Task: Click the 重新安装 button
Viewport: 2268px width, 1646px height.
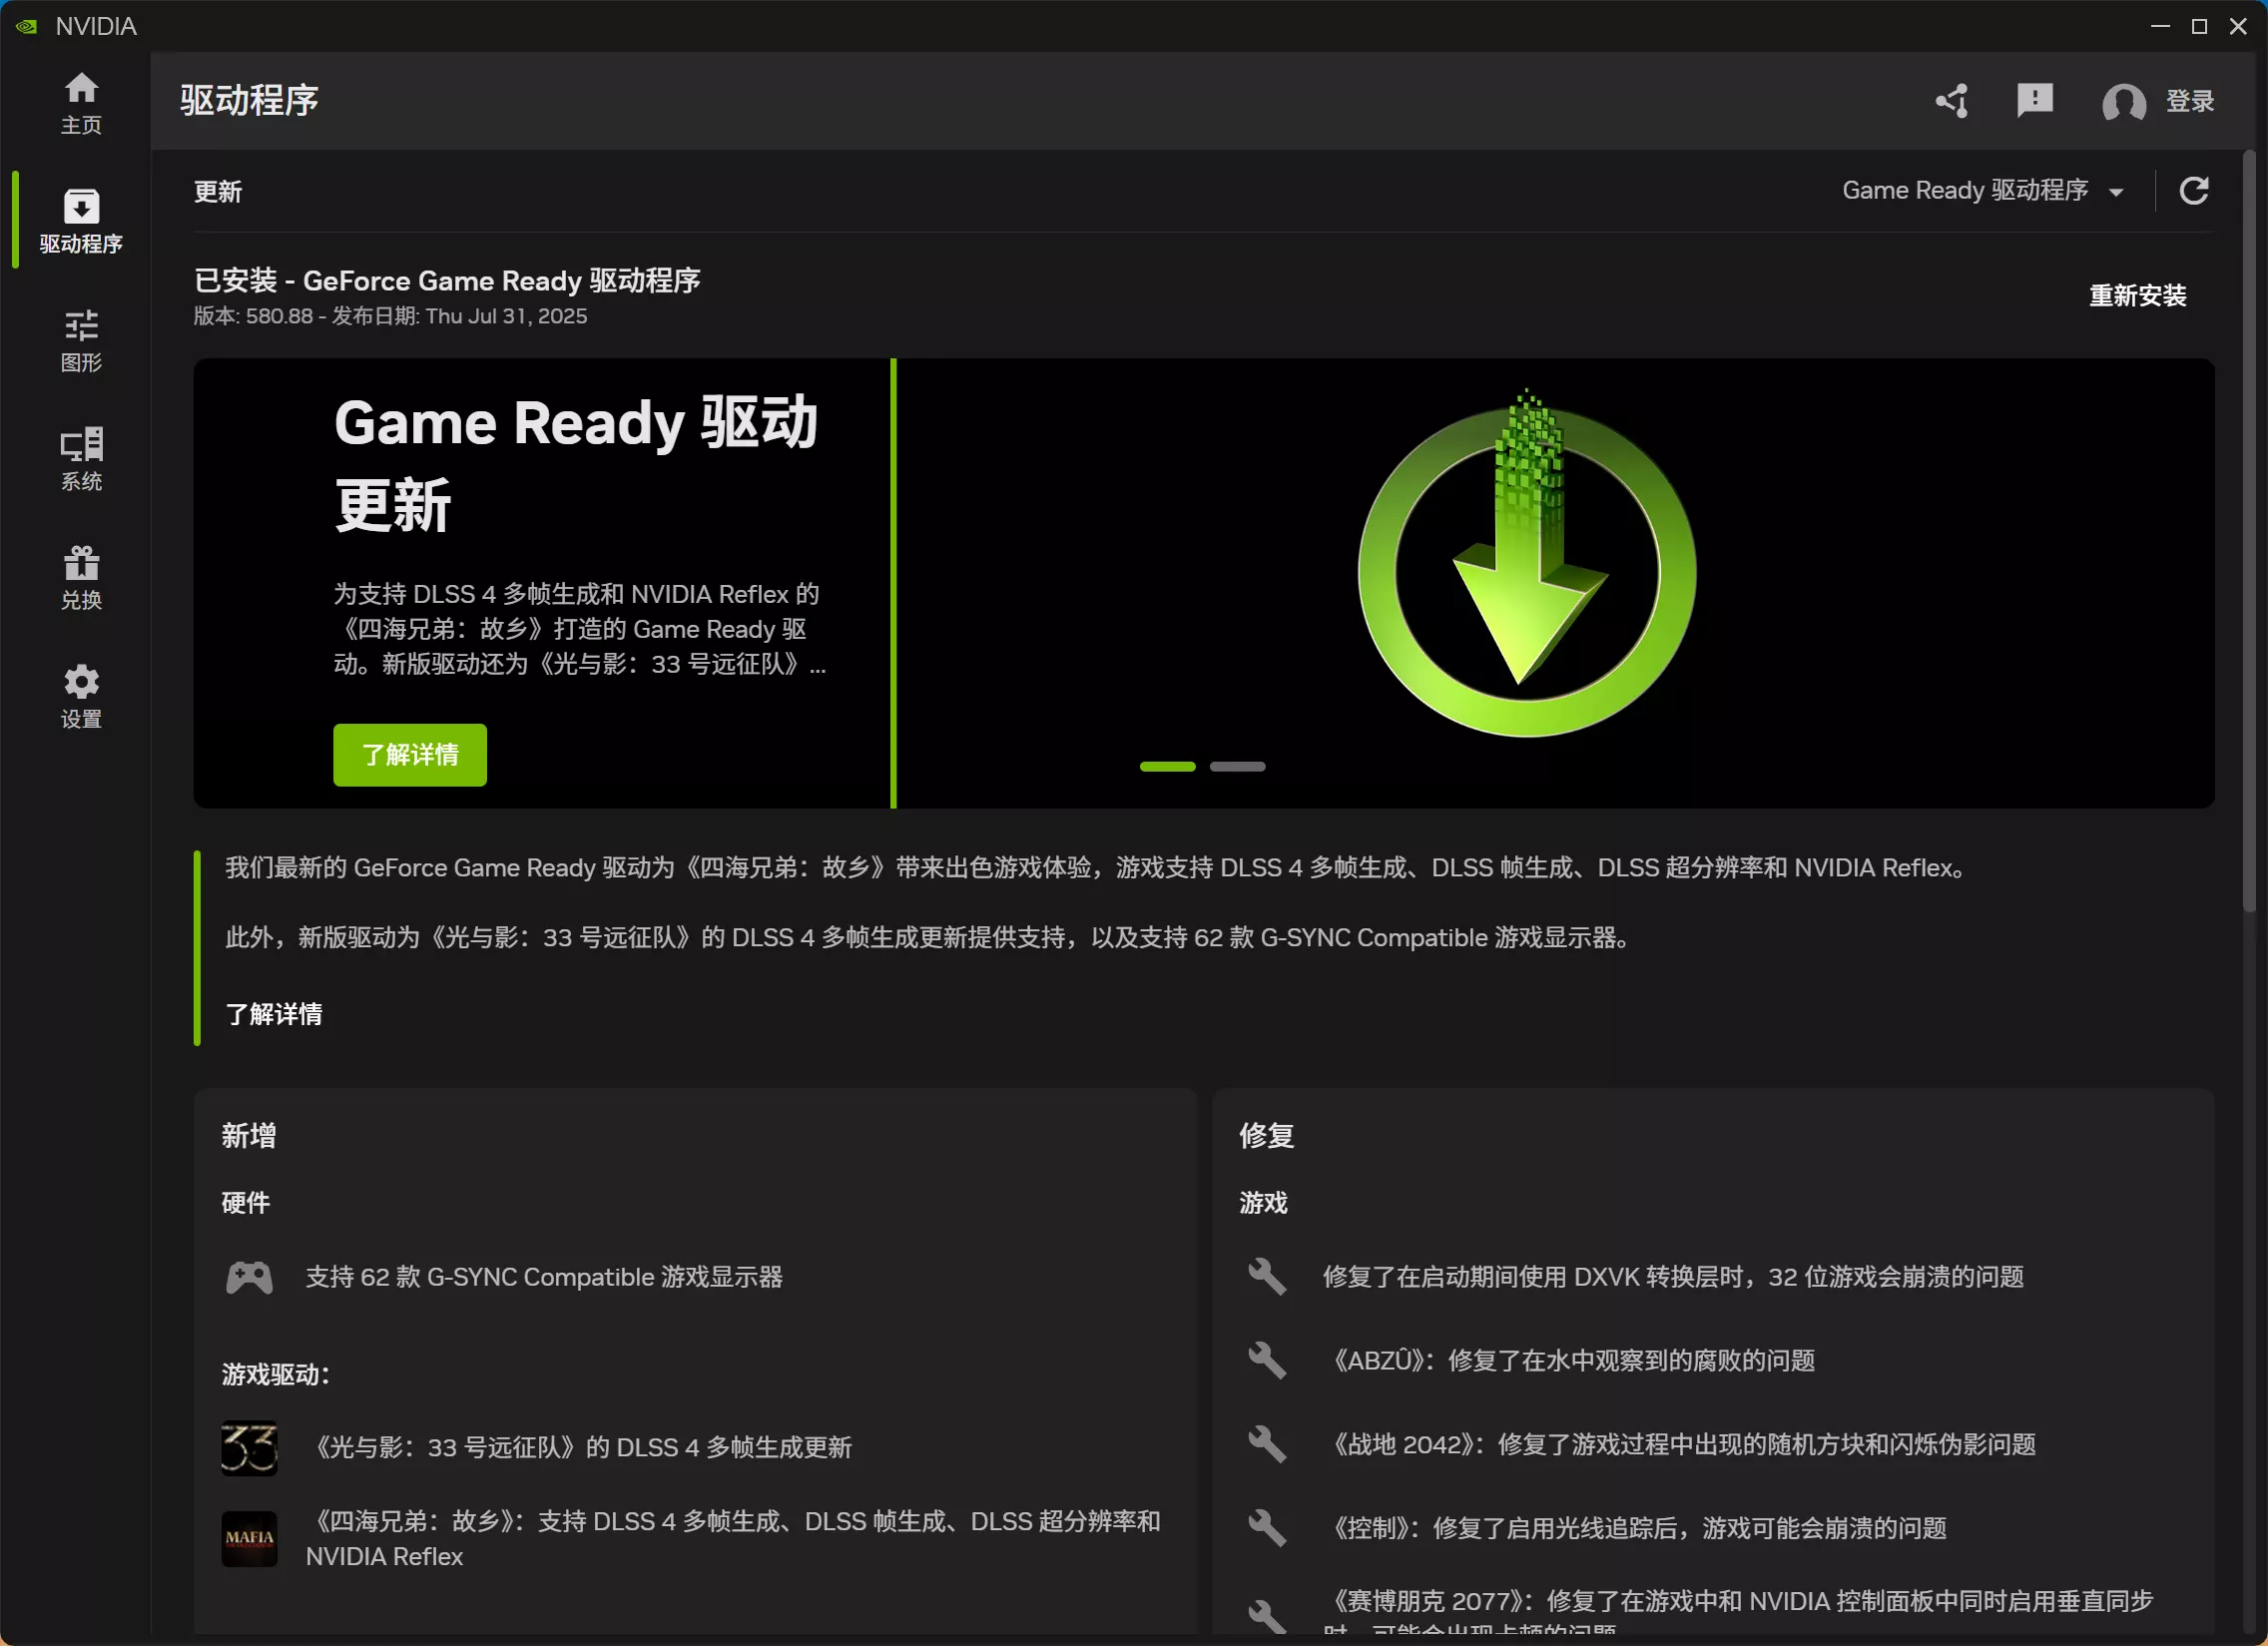Action: click(x=2137, y=295)
